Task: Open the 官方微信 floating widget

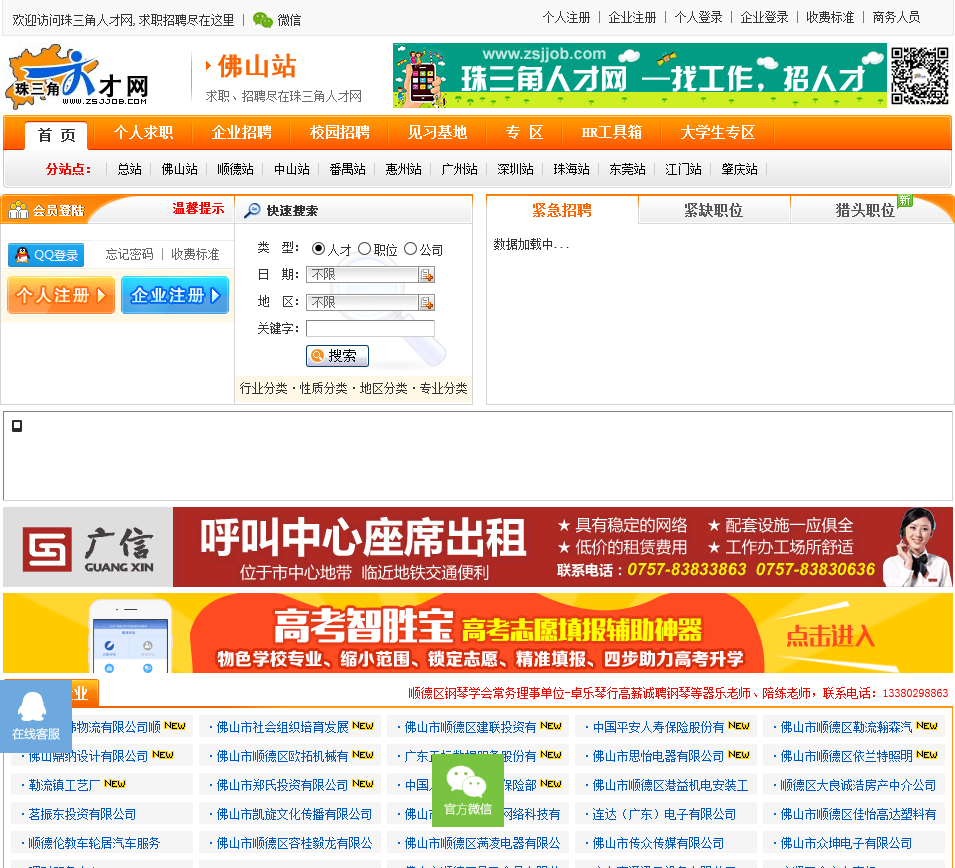Action: pyautogui.click(x=468, y=790)
